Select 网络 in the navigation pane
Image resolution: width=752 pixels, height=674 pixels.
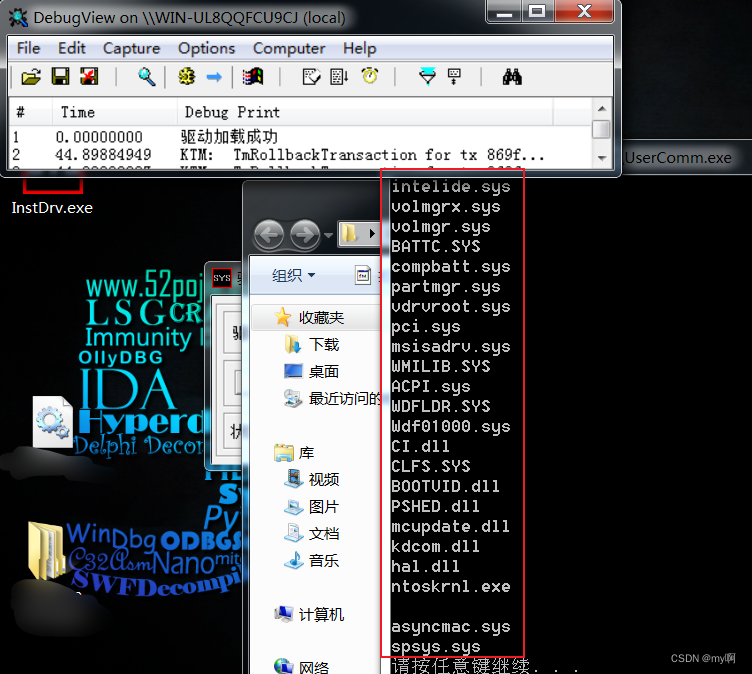[x=302, y=667]
